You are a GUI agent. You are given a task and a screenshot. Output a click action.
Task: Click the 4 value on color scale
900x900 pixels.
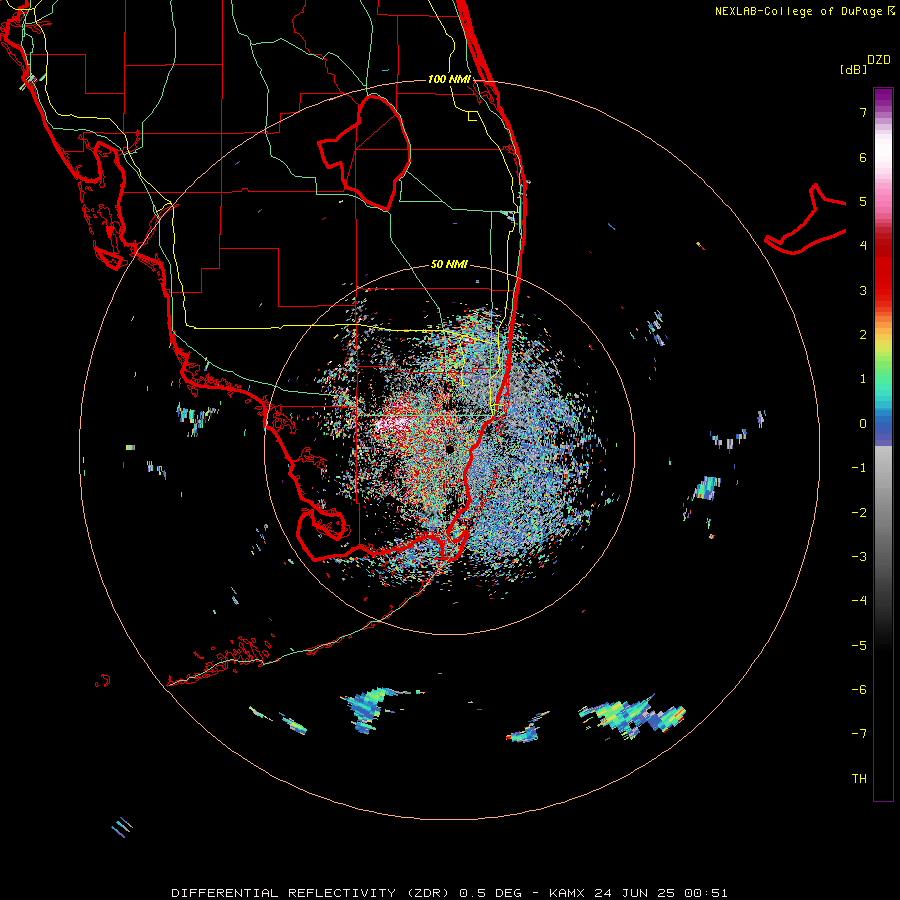point(863,246)
